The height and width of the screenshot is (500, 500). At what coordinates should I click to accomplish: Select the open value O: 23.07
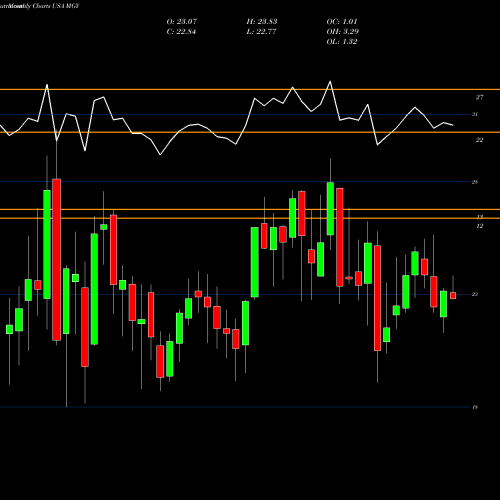pyautogui.click(x=182, y=22)
